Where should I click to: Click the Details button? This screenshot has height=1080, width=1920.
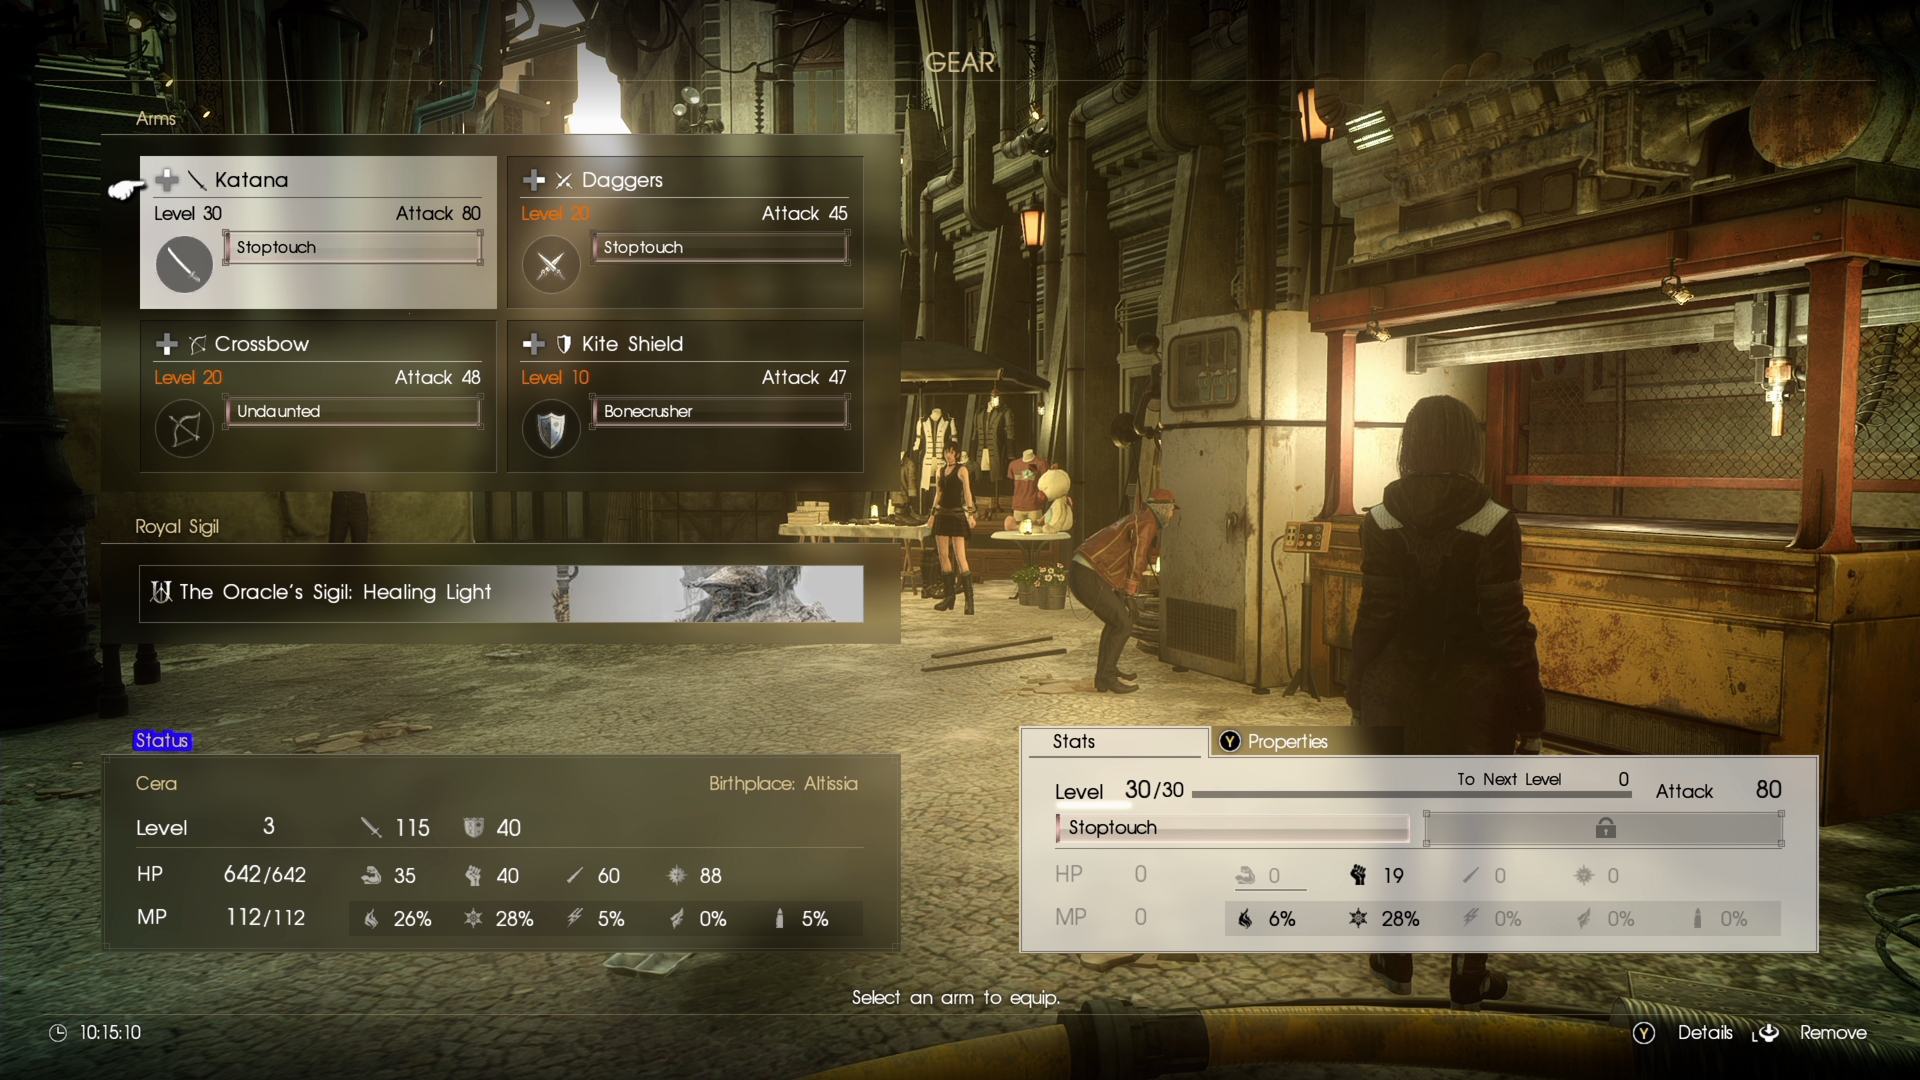click(x=1705, y=1033)
